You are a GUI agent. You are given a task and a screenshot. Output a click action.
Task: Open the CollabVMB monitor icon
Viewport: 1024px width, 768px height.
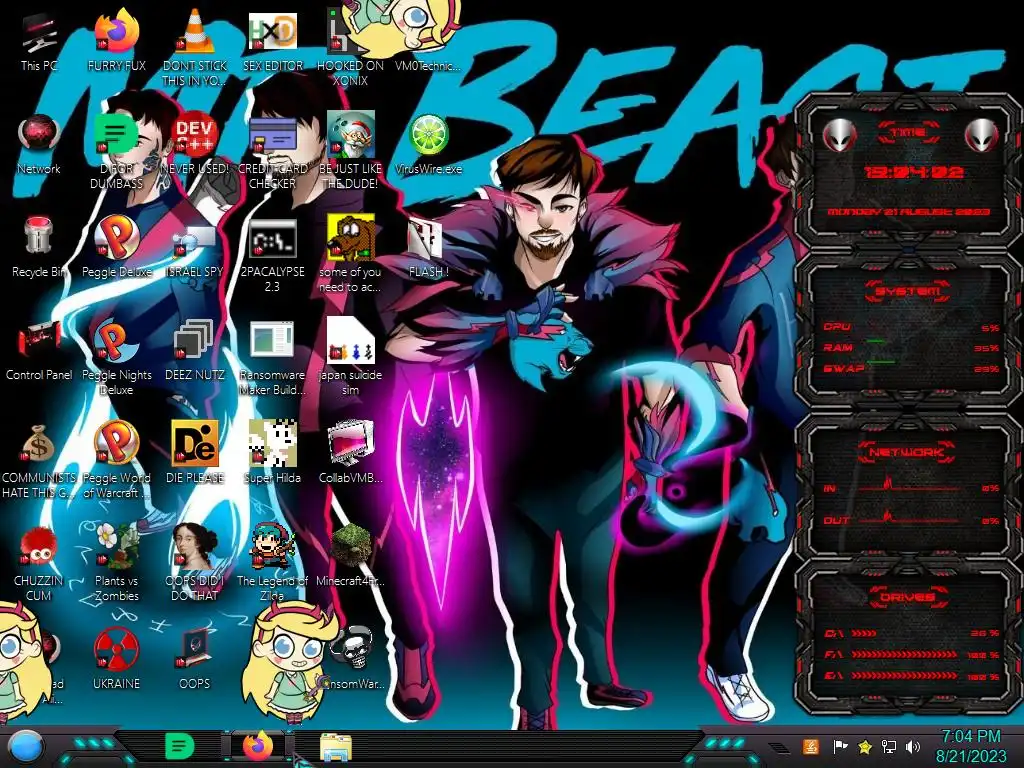click(351, 444)
